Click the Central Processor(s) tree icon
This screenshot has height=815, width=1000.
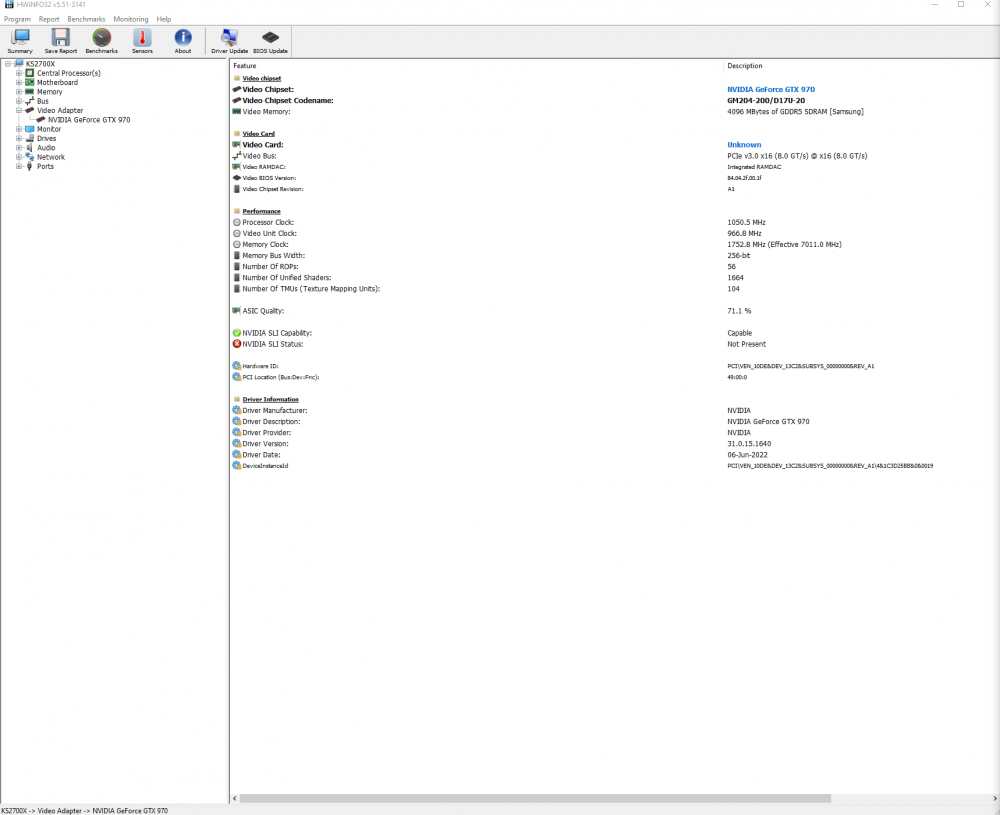pyautogui.click(x=29, y=73)
